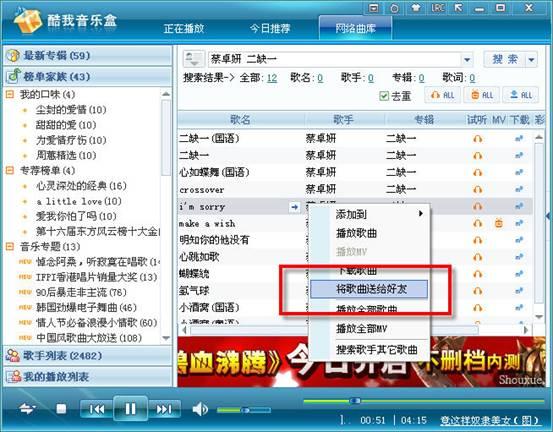
Task: Click headphone listen icon for crossover
Action: point(478,190)
